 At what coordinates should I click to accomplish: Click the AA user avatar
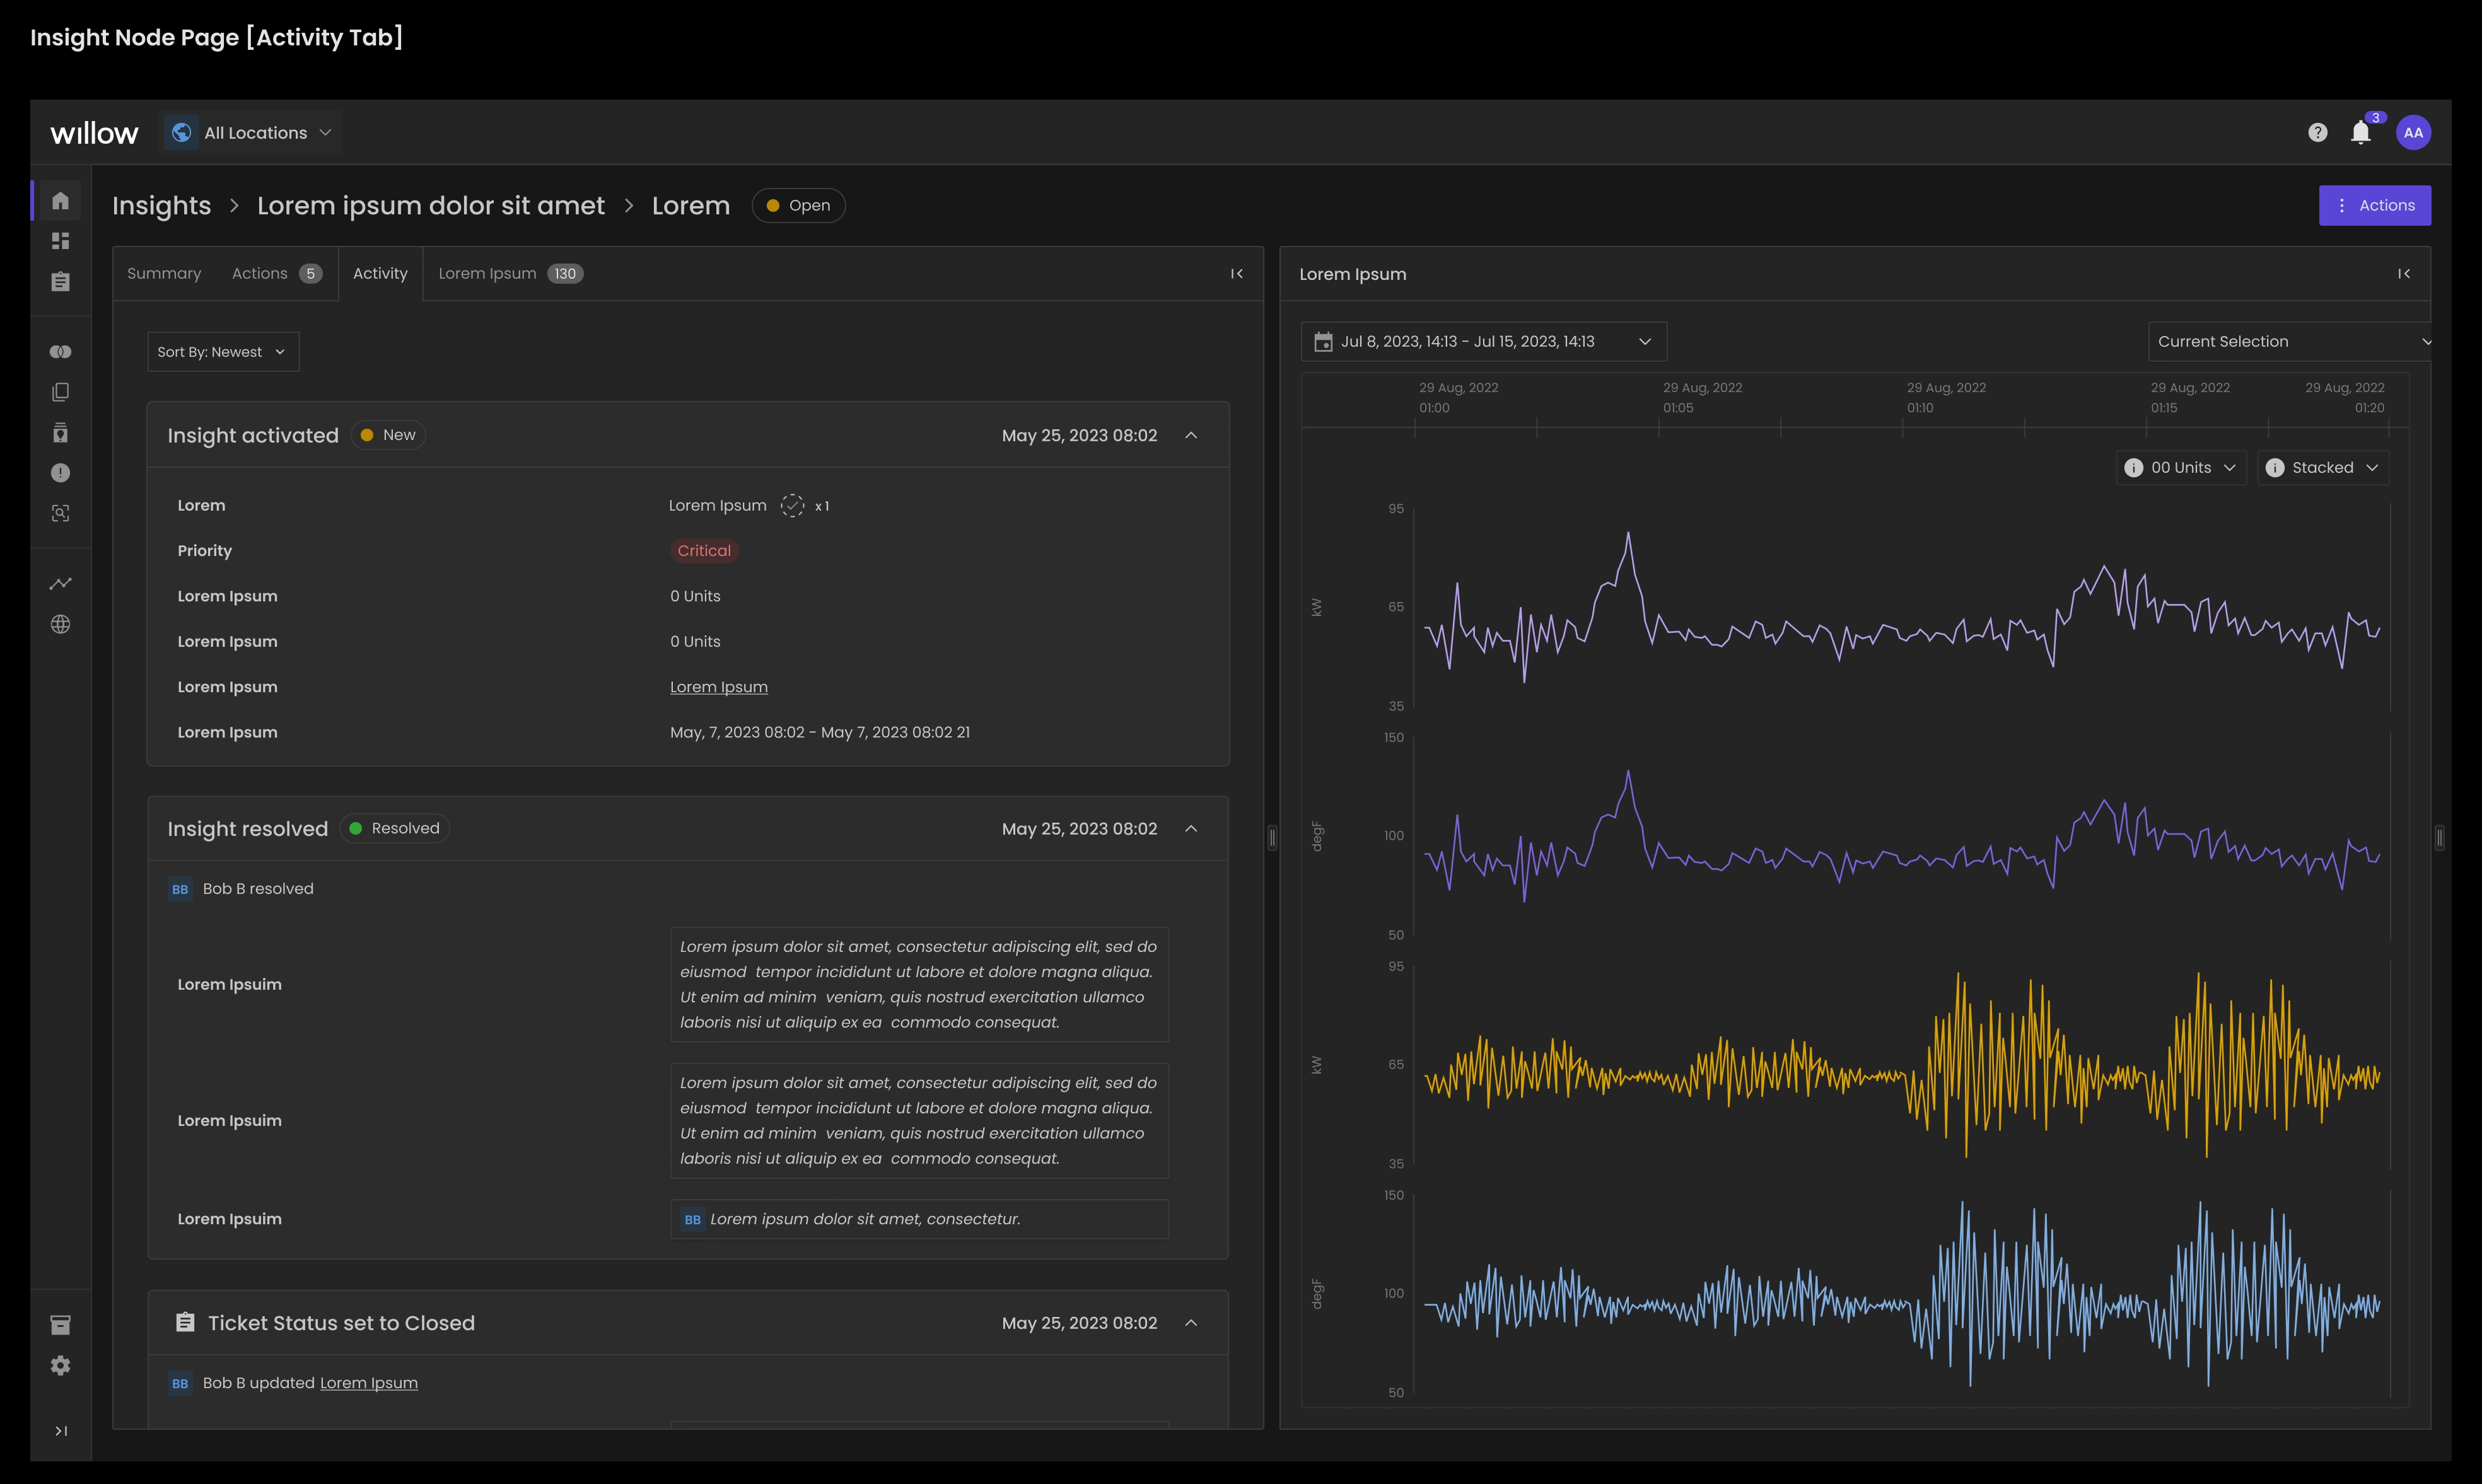click(2414, 133)
